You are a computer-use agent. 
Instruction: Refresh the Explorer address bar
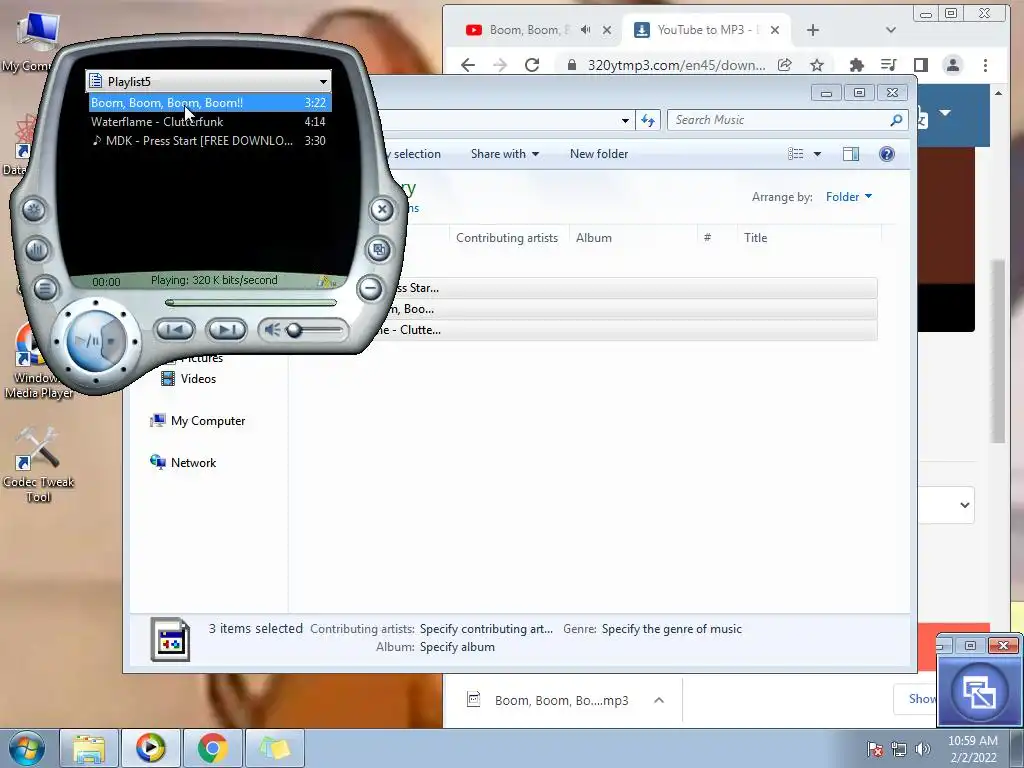tap(648, 120)
